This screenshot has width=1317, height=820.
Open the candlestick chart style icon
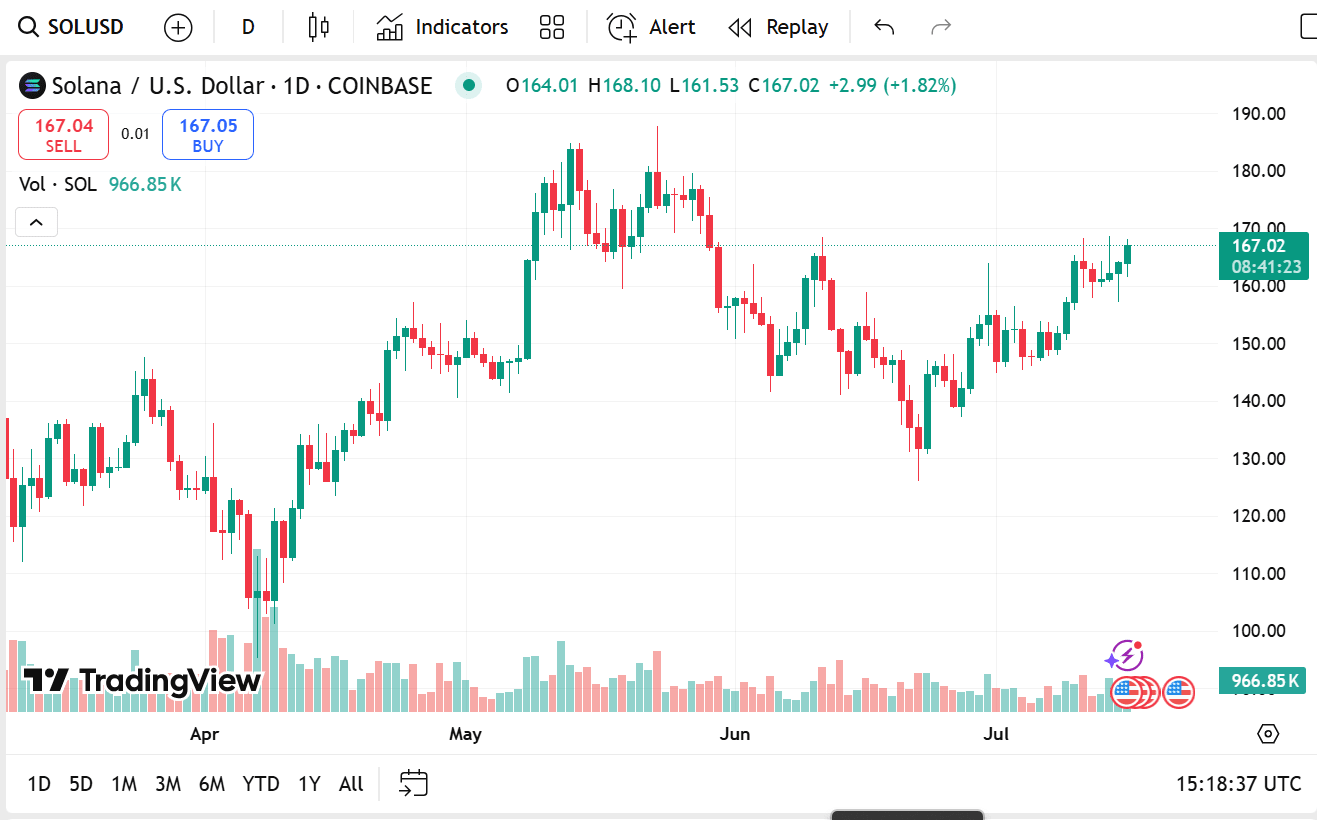pyautogui.click(x=319, y=27)
